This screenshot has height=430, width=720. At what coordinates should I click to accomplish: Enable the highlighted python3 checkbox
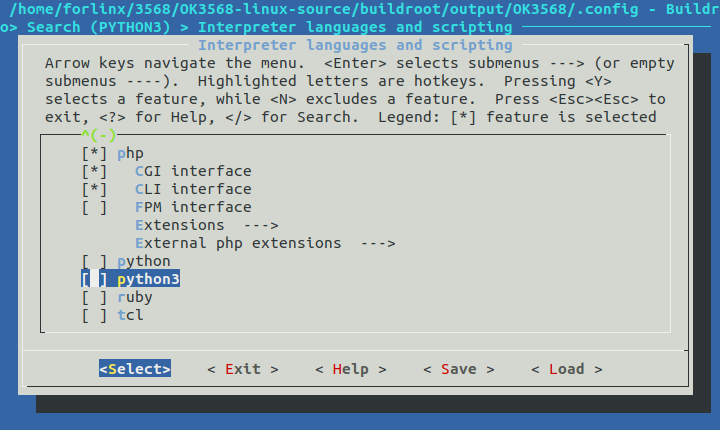pyautogui.click(x=95, y=279)
